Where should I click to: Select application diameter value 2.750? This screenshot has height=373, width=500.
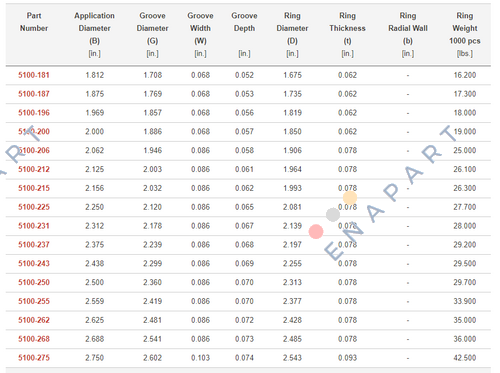click(94, 358)
